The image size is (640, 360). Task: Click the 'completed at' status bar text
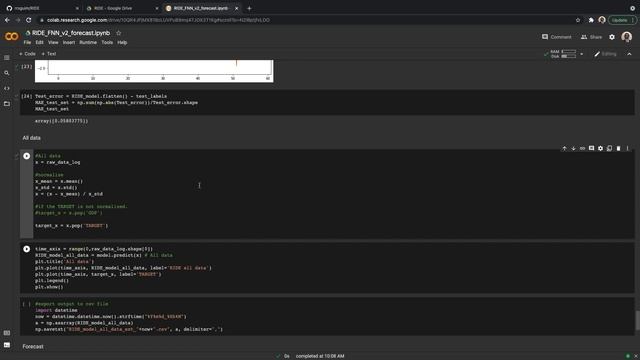pyautogui.click(x=320, y=356)
